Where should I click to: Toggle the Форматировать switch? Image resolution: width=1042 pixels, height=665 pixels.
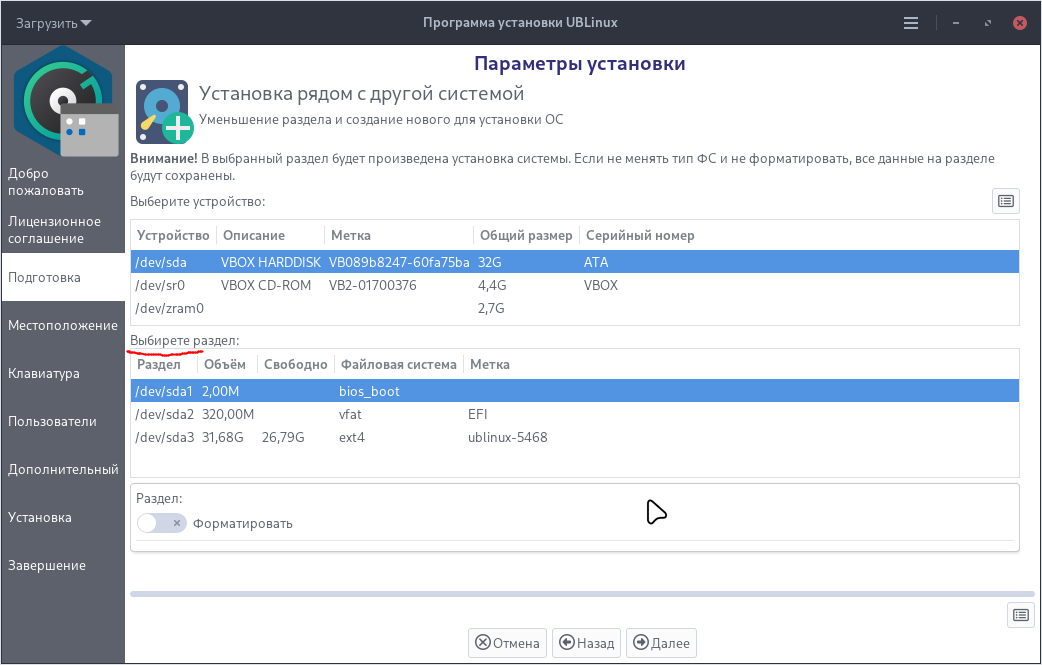tap(162, 523)
